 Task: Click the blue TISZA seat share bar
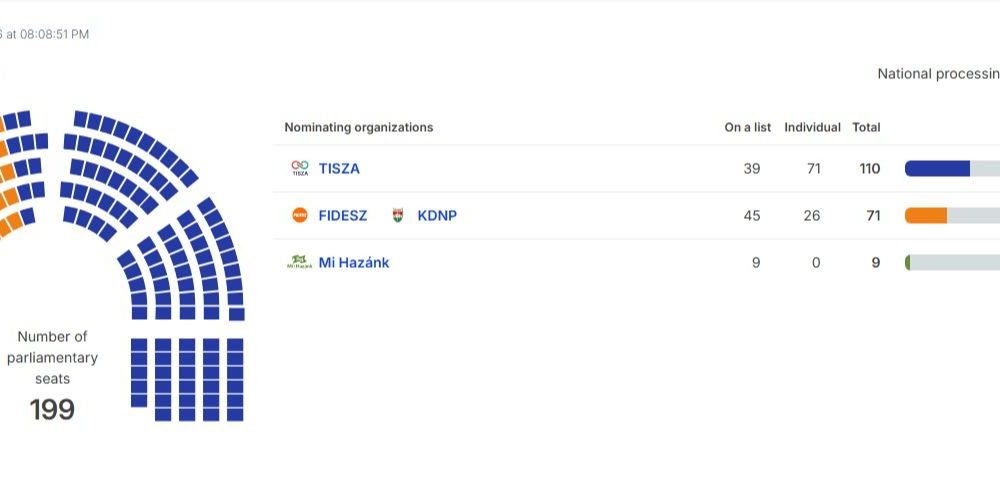point(937,169)
